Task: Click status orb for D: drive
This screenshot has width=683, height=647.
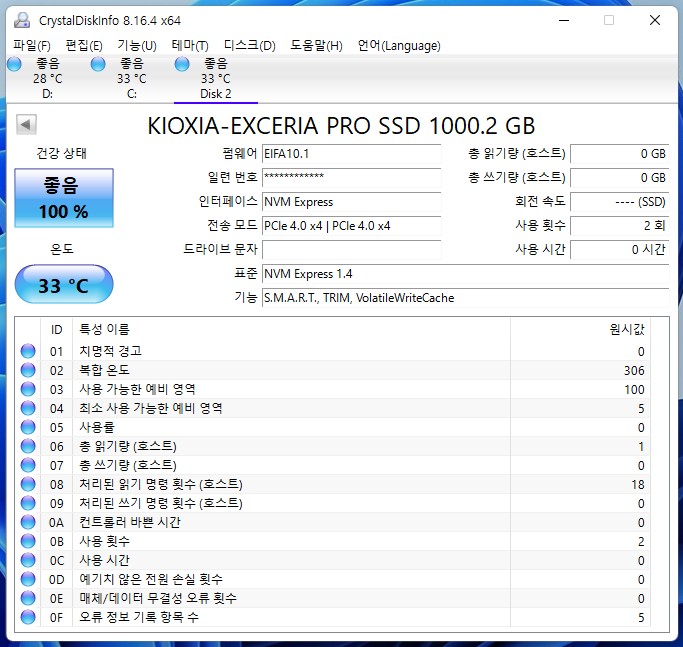Action: 14,64
